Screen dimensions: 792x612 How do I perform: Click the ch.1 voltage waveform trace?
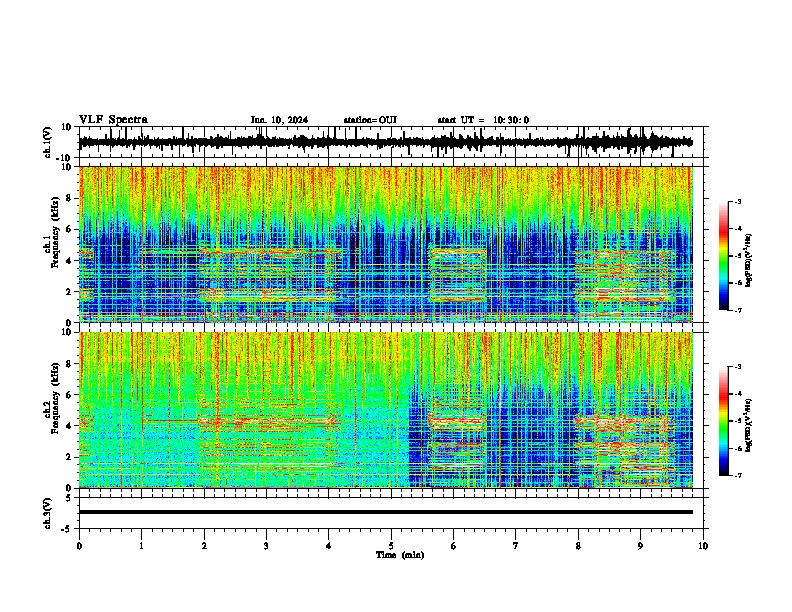[x=385, y=142]
